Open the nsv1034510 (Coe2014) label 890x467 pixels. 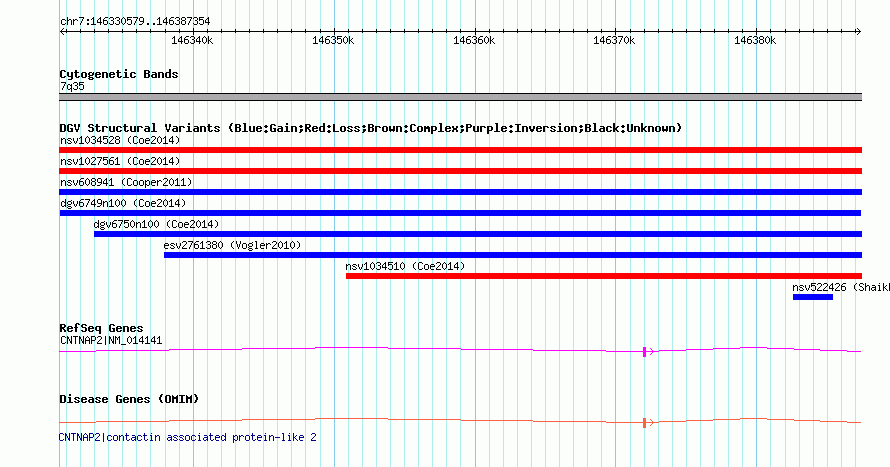pyautogui.click(x=405, y=266)
